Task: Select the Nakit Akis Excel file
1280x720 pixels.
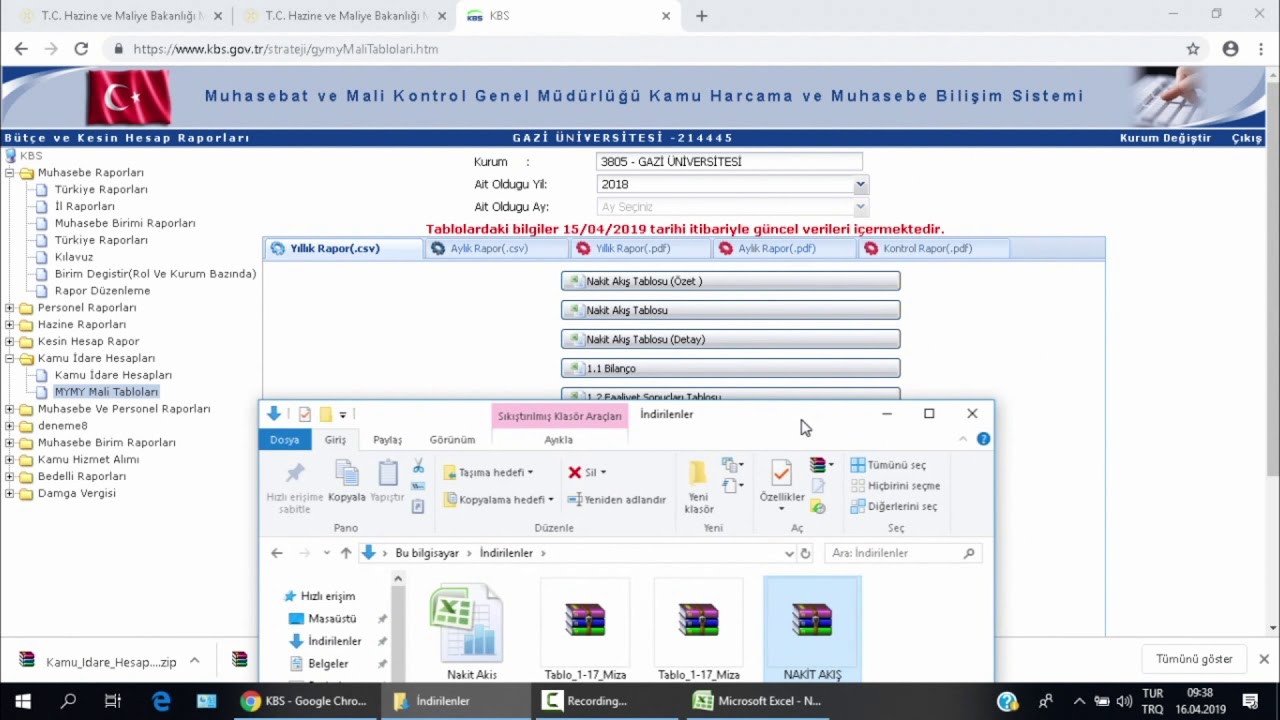Action: 472,632
